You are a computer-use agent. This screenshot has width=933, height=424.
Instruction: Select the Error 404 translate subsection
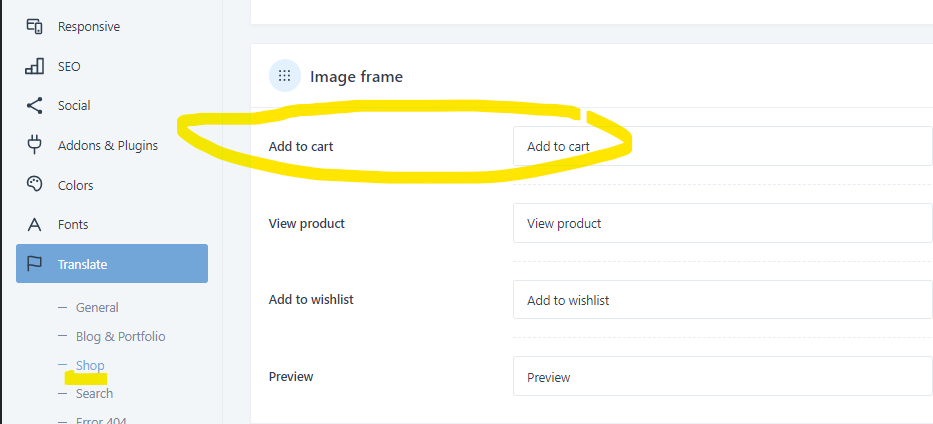101,420
